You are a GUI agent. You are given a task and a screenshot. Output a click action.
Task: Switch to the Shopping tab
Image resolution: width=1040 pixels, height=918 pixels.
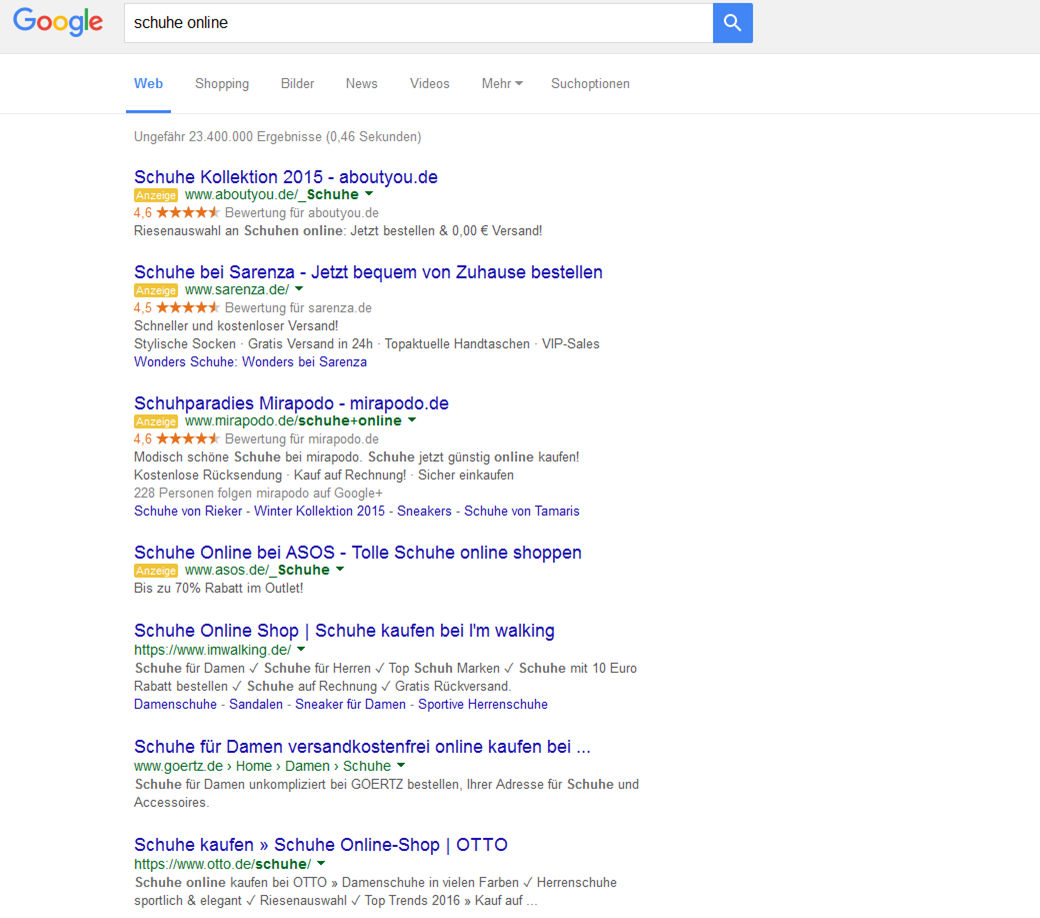click(x=222, y=84)
